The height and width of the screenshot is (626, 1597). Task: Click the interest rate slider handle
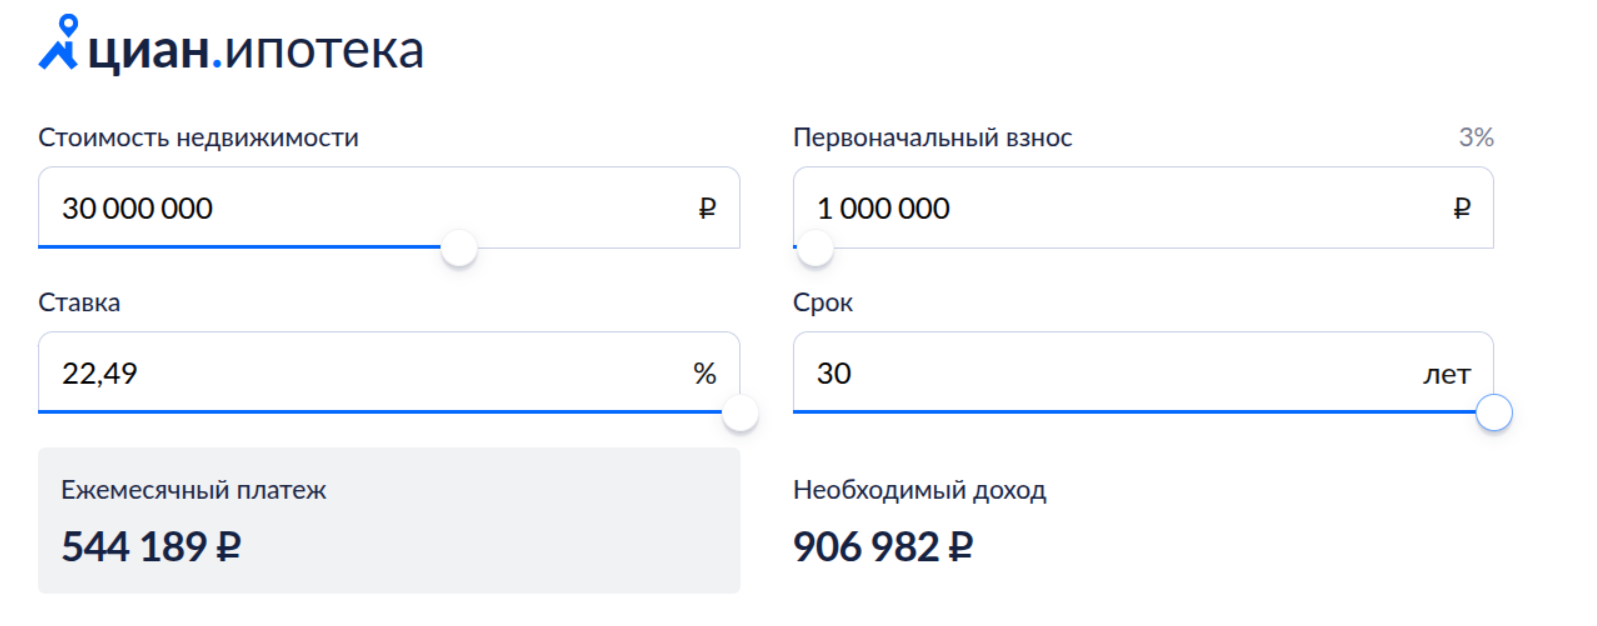pos(740,413)
